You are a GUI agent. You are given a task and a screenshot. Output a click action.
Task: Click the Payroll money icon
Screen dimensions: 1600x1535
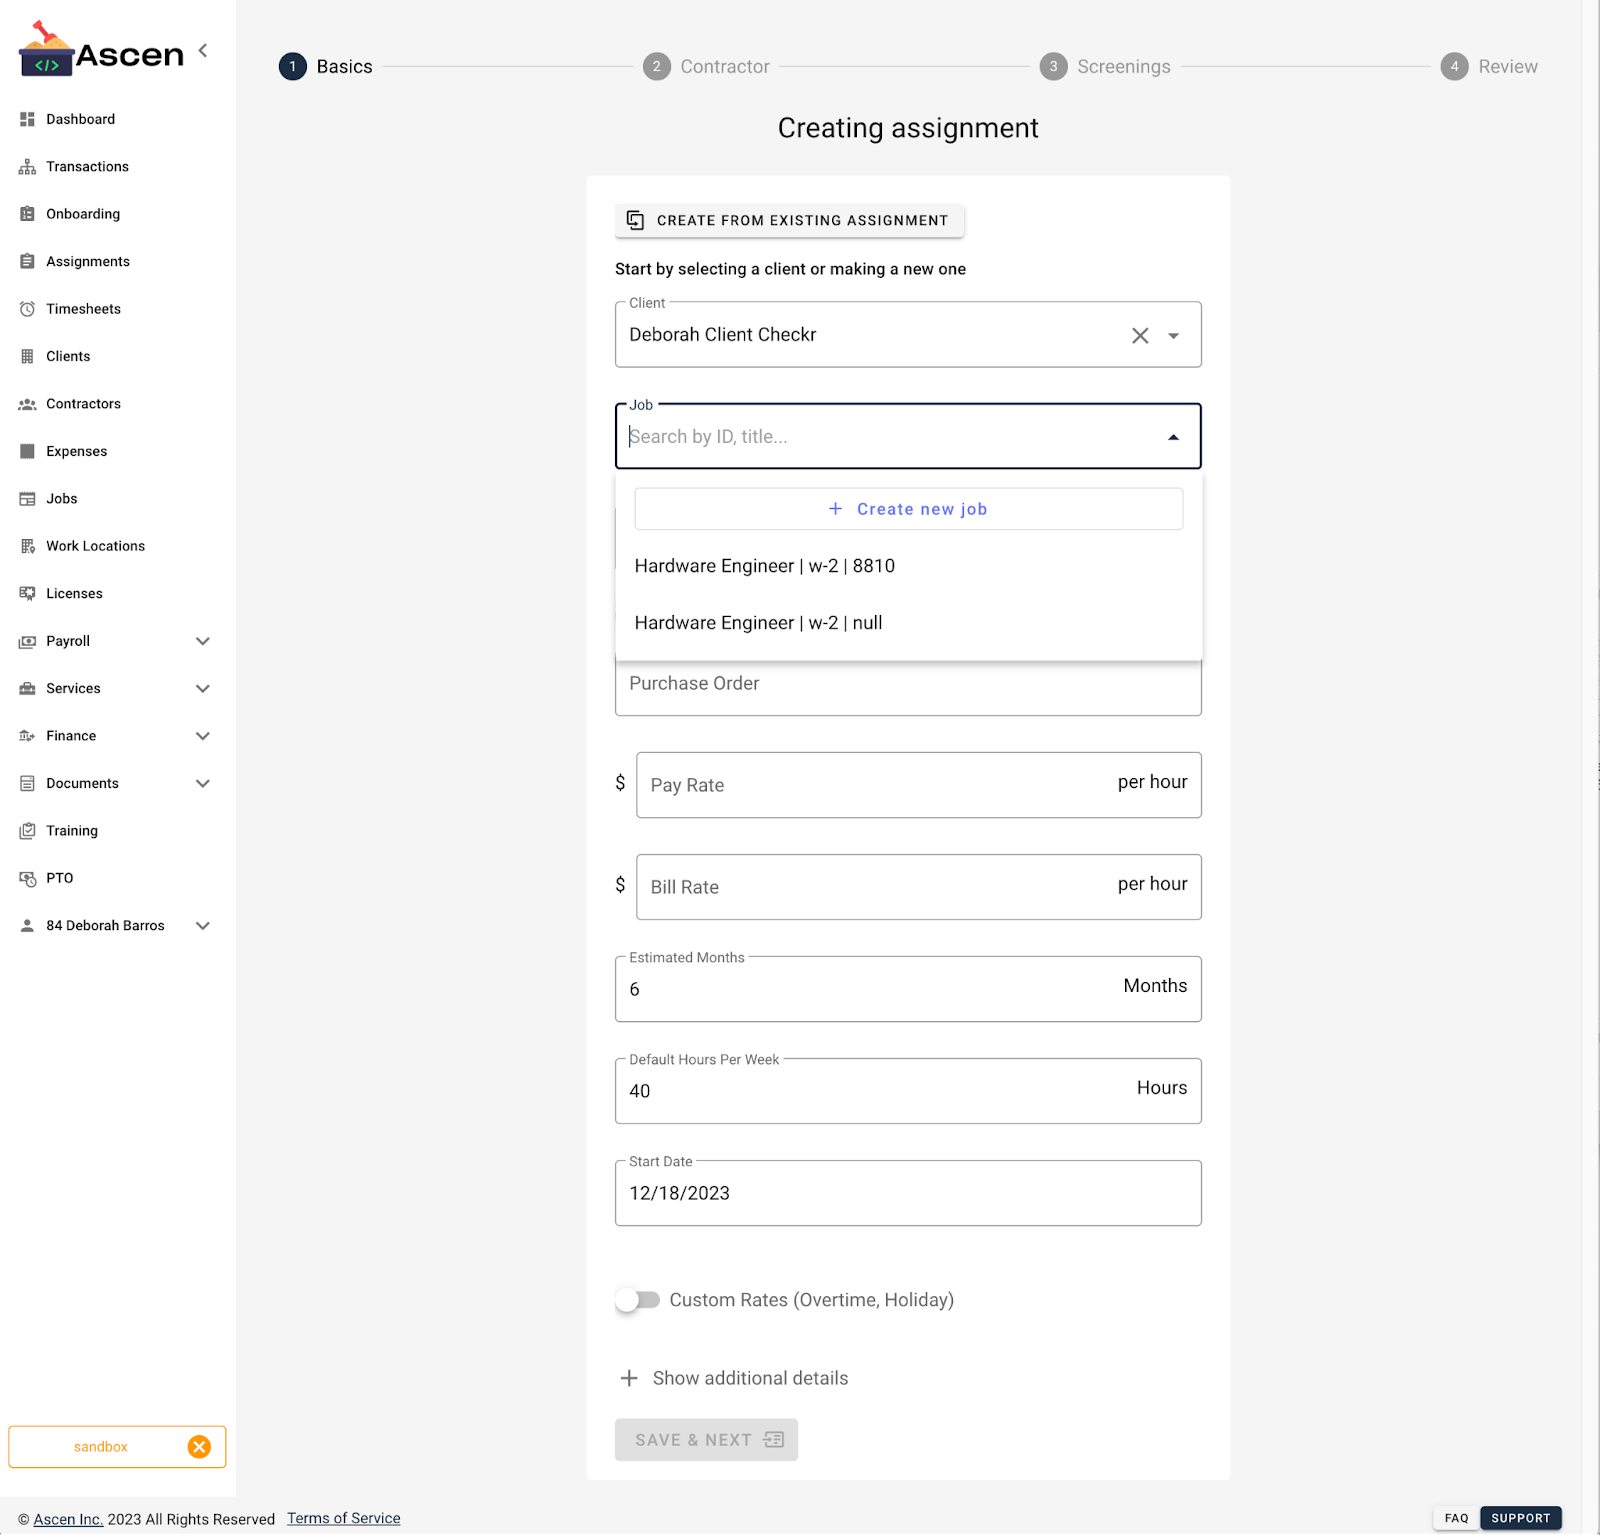(x=27, y=641)
